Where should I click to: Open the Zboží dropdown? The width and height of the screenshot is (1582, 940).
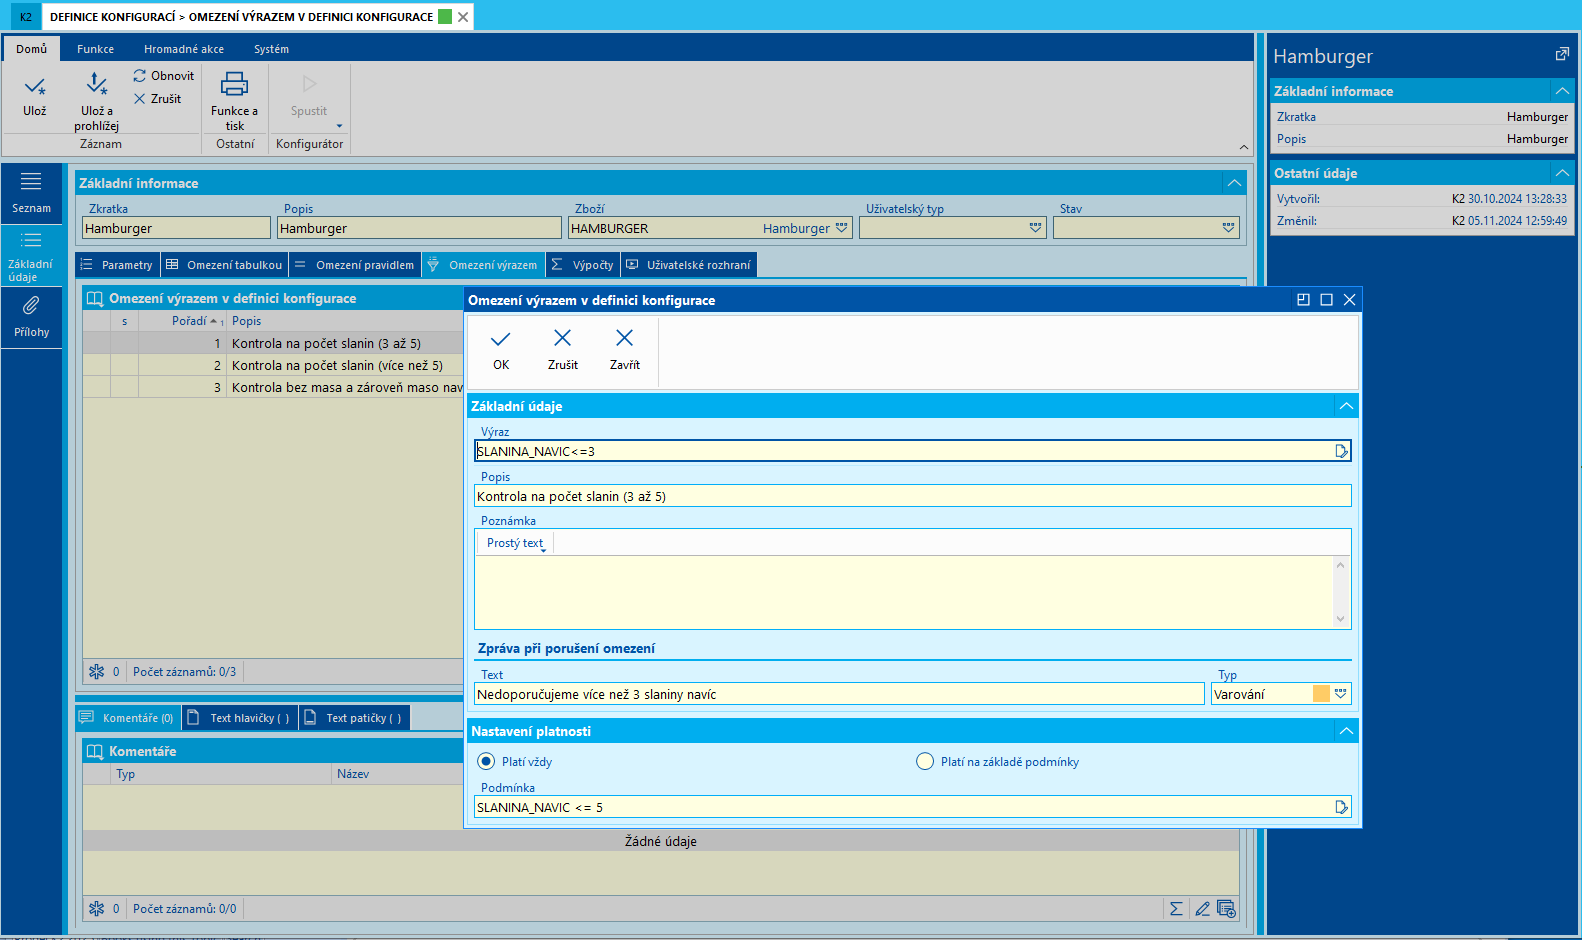click(x=842, y=228)
